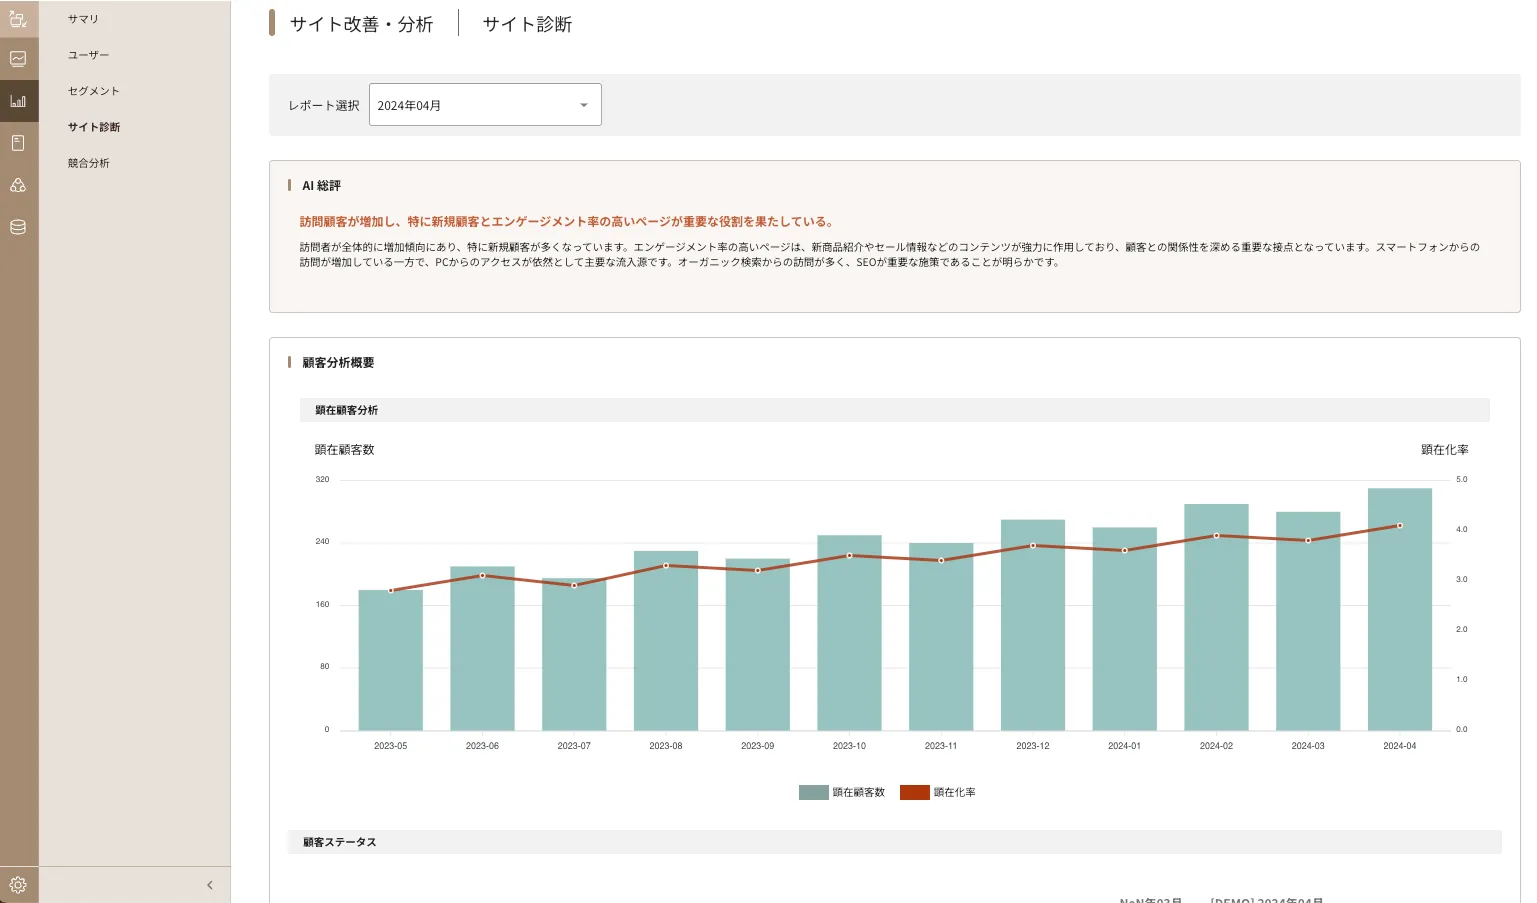
Task: Collapse the sidebar with the left chevron
Action: coord(210,885)
